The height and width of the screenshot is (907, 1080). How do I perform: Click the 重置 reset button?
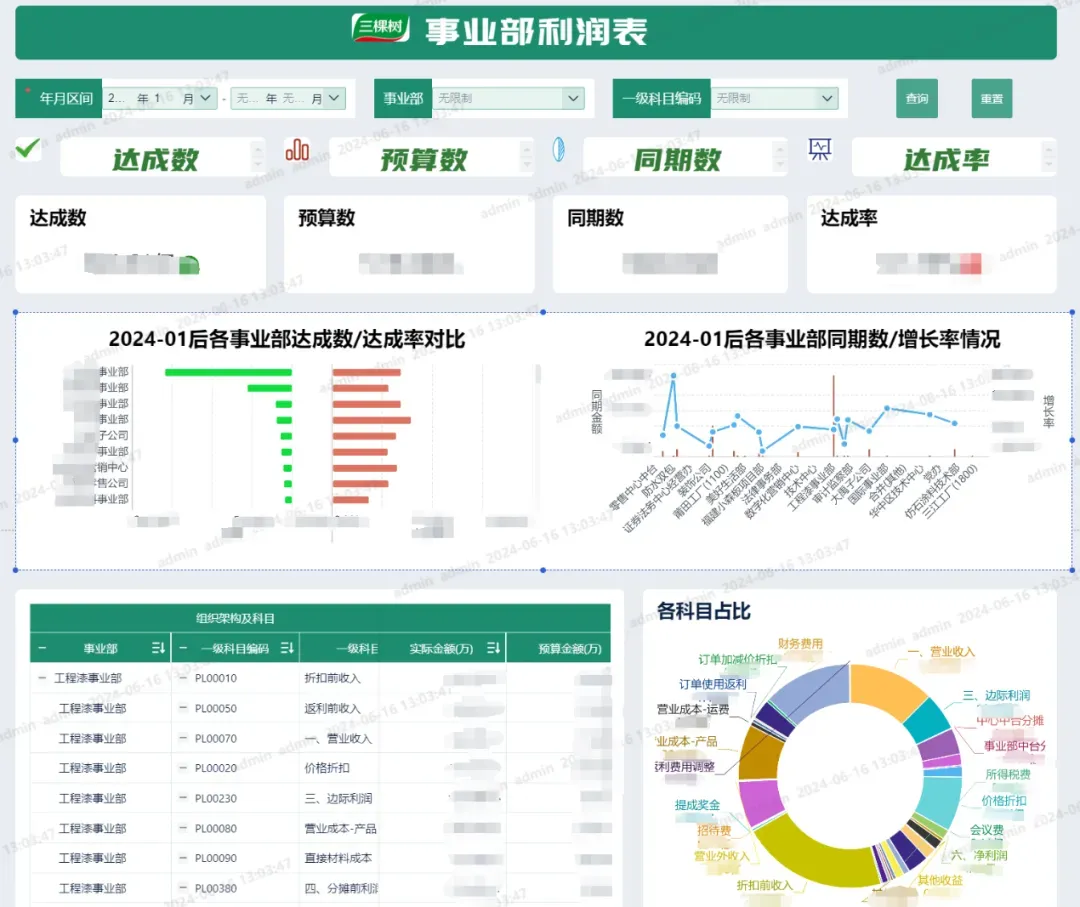992,98
